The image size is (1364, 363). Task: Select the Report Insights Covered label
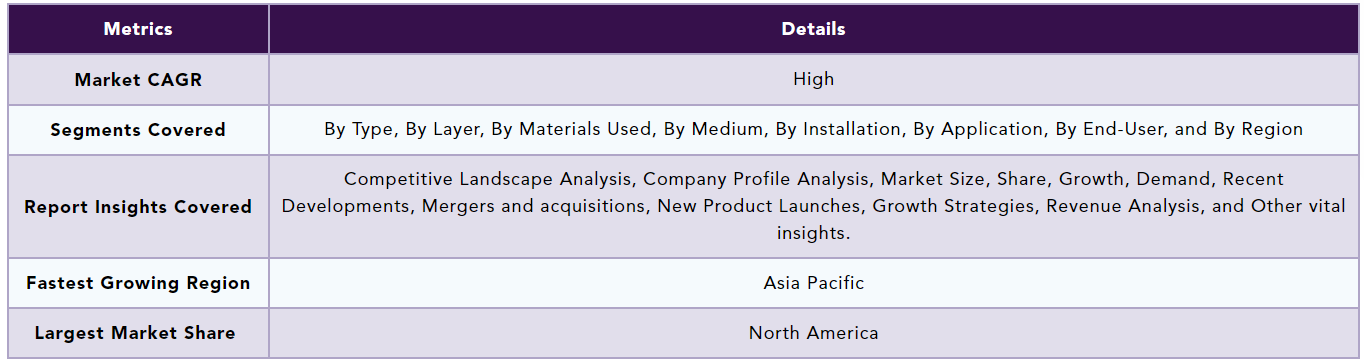(138, 207)
